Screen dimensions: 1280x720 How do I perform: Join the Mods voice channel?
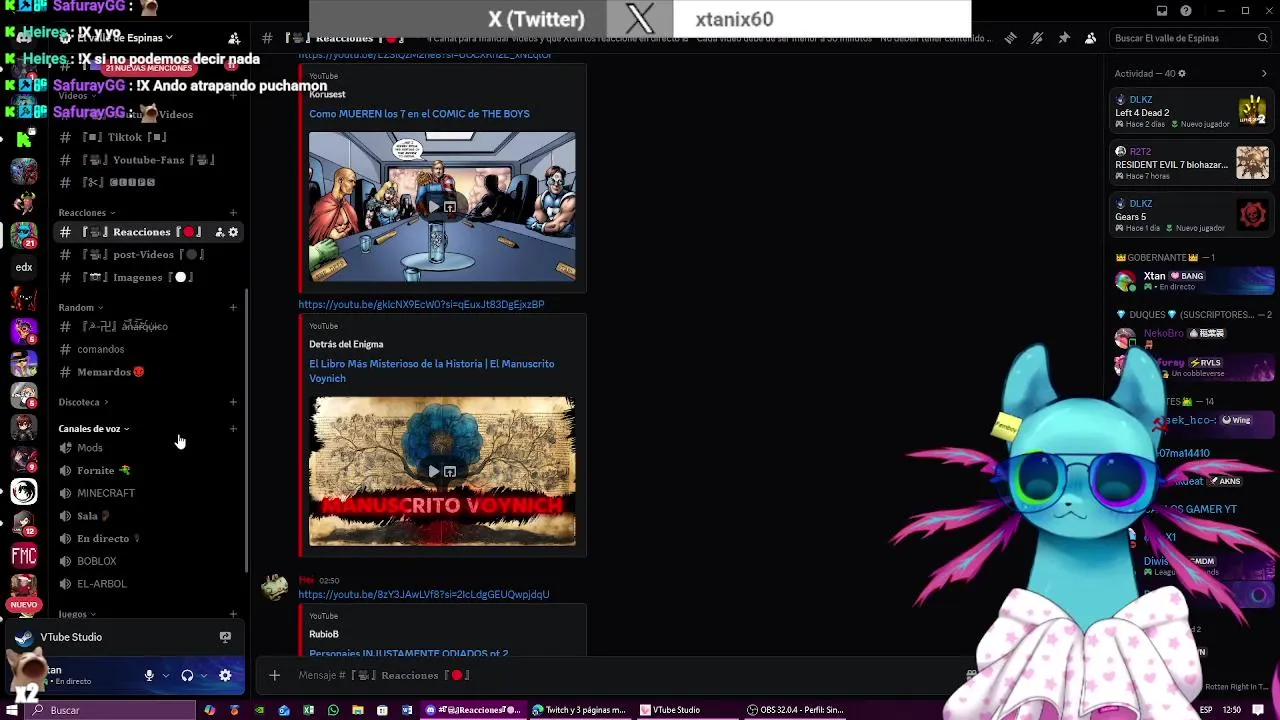148,448
